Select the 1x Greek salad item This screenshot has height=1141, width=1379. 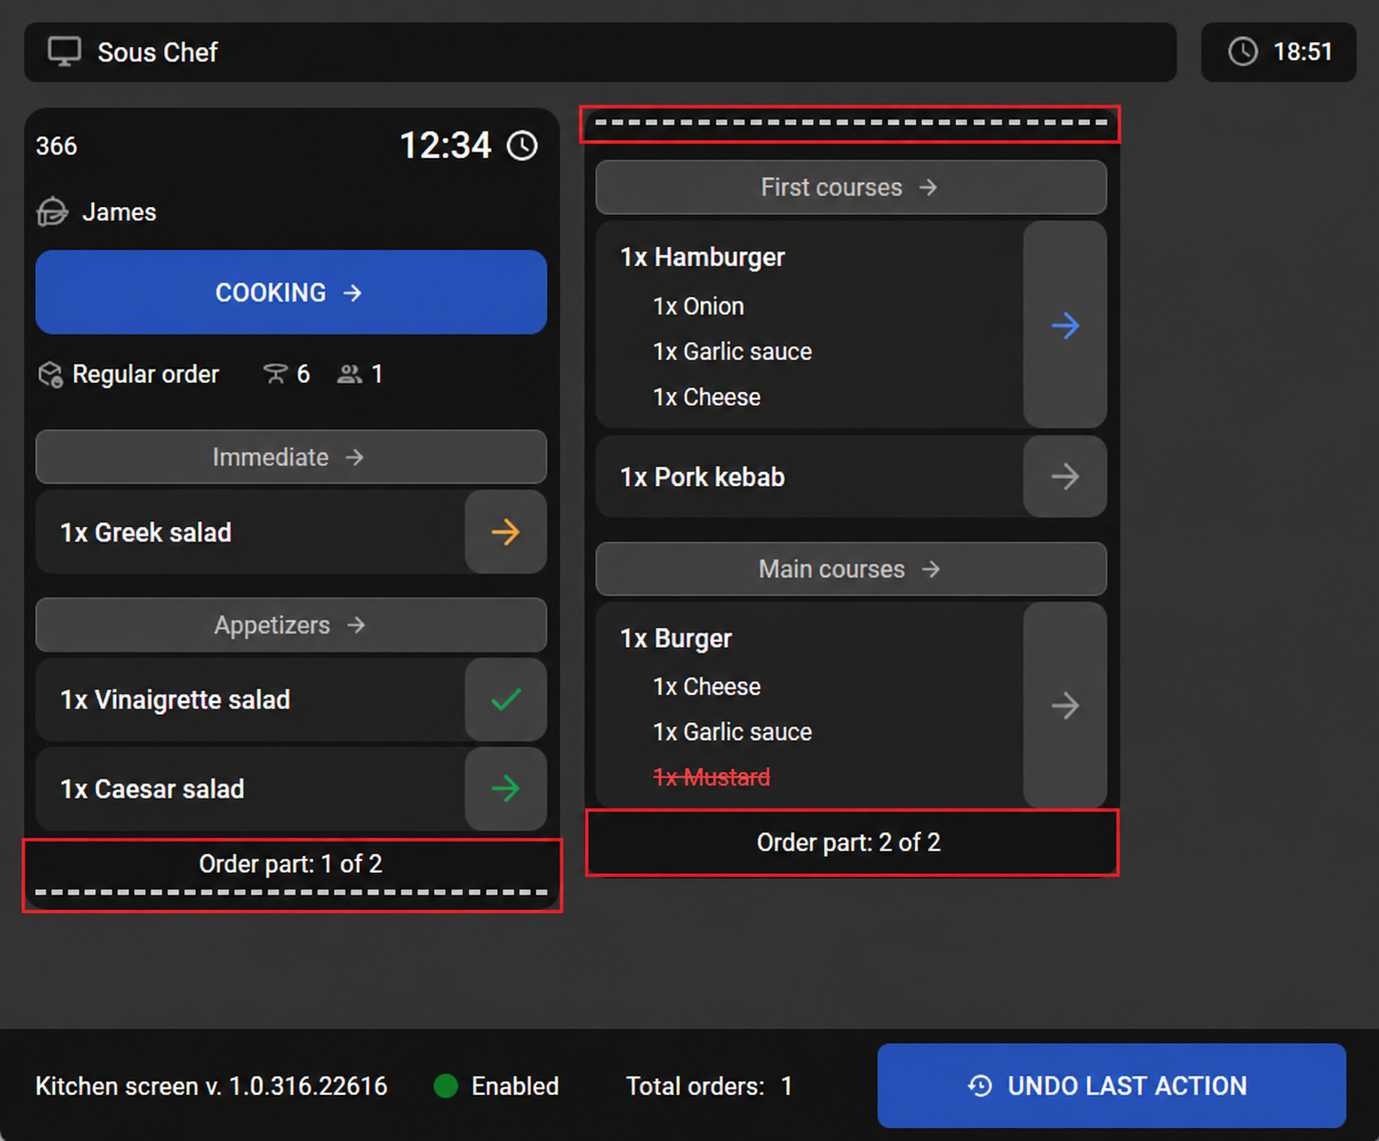250,532
